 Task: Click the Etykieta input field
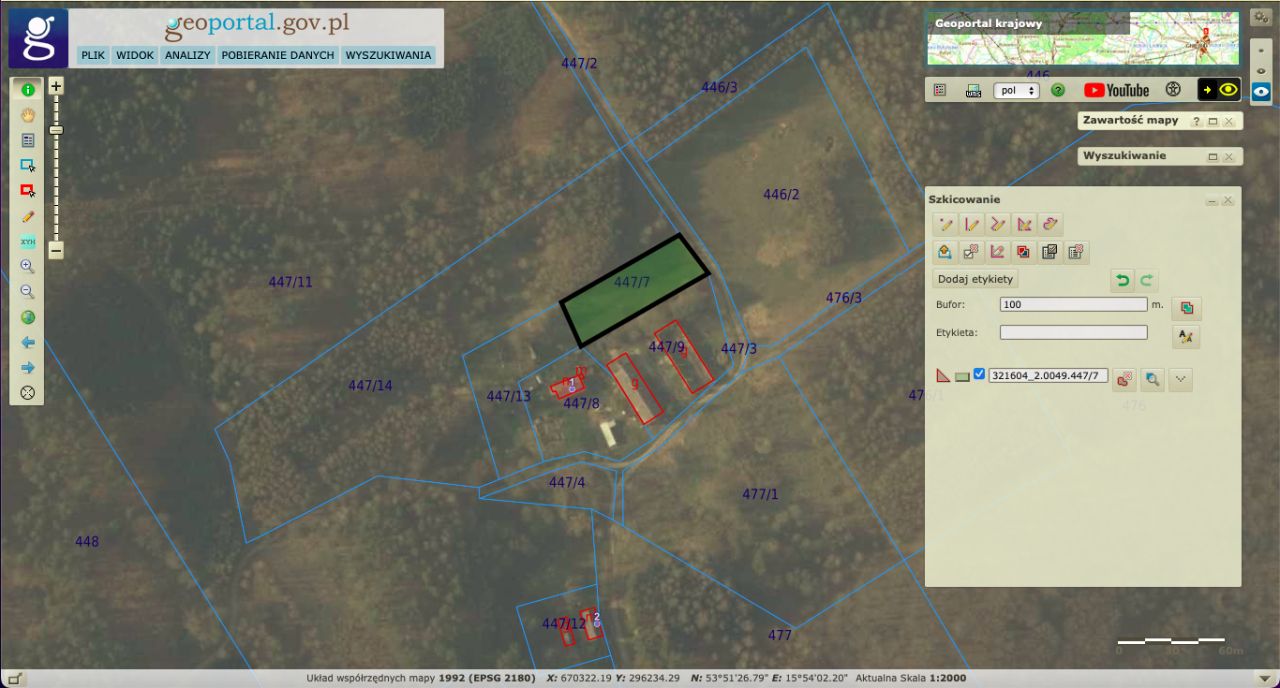[1073, 332]
